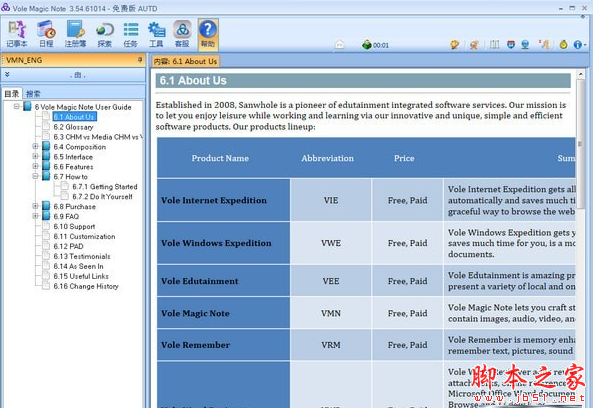Switch to the 搜索 search tab
593x408 pixels.
(x=33, y=93)
